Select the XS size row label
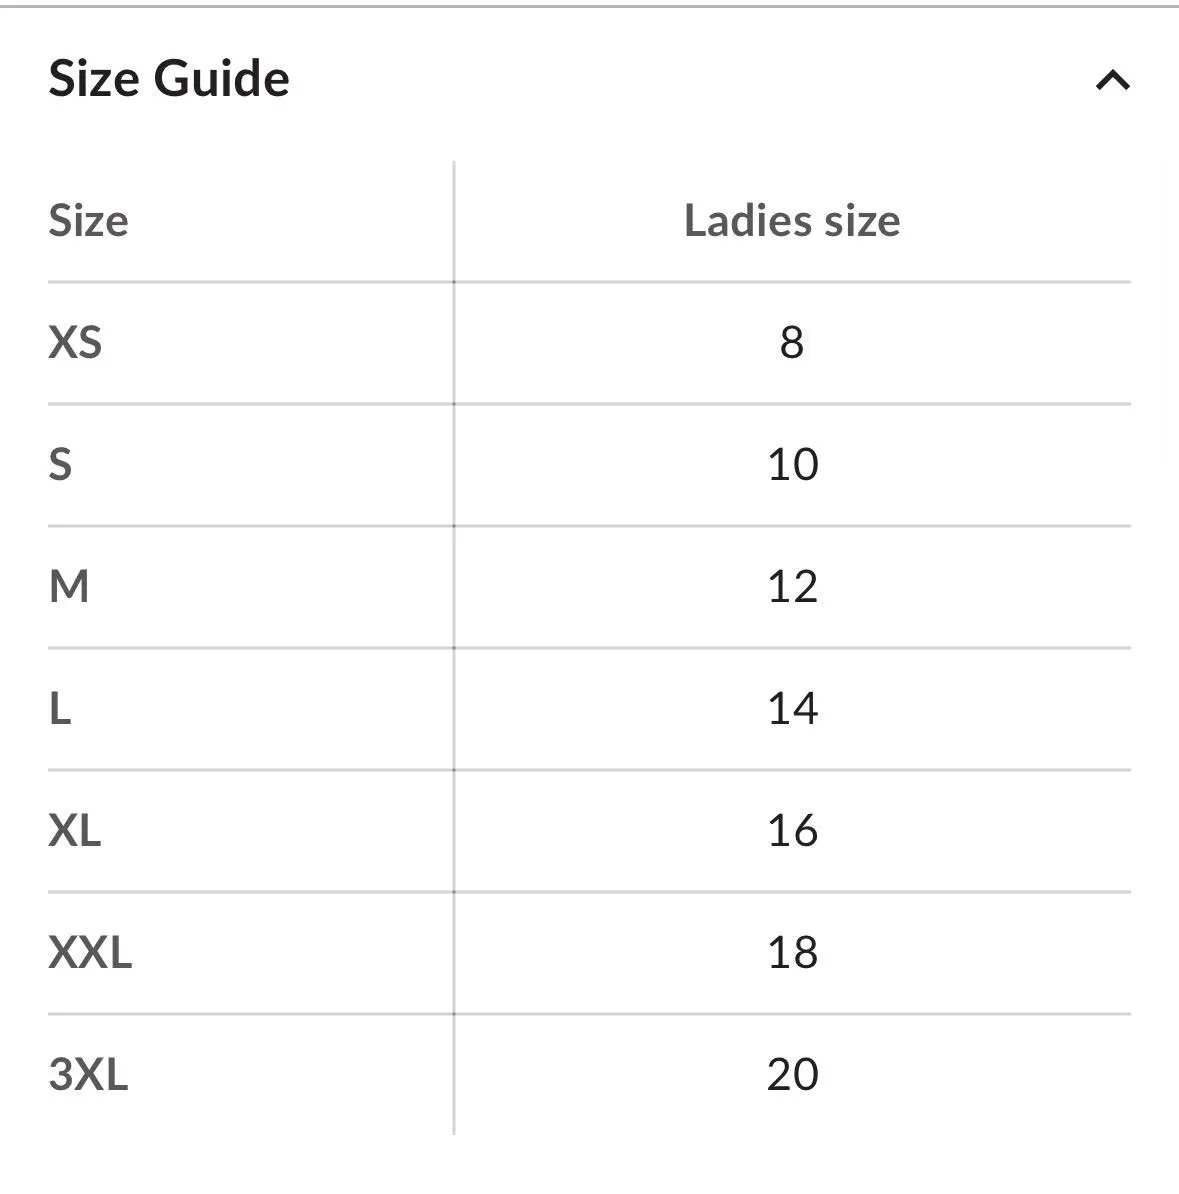Viewport: 1179px width, 1194px height. tap(75, 343)
